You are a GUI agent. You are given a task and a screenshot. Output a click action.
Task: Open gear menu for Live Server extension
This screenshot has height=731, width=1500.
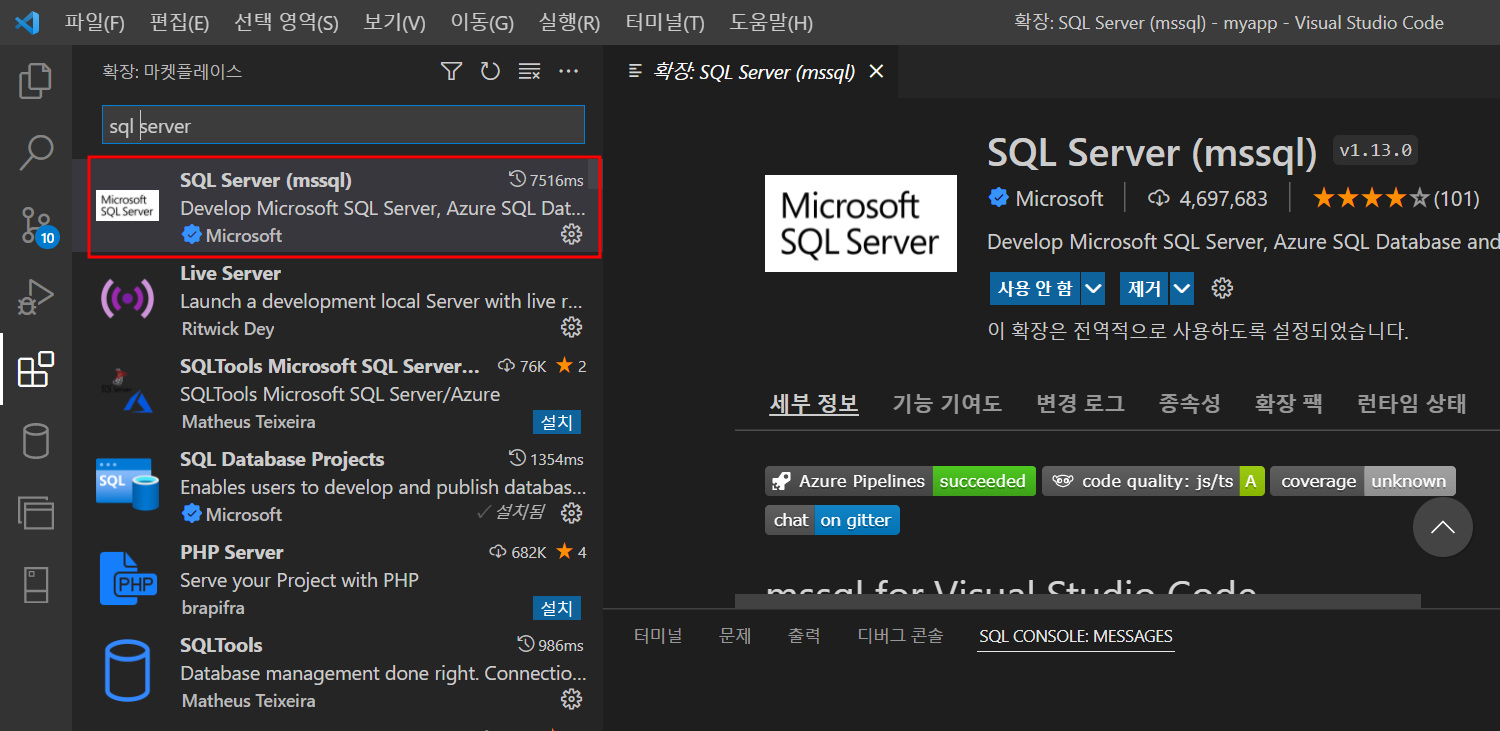571,327
